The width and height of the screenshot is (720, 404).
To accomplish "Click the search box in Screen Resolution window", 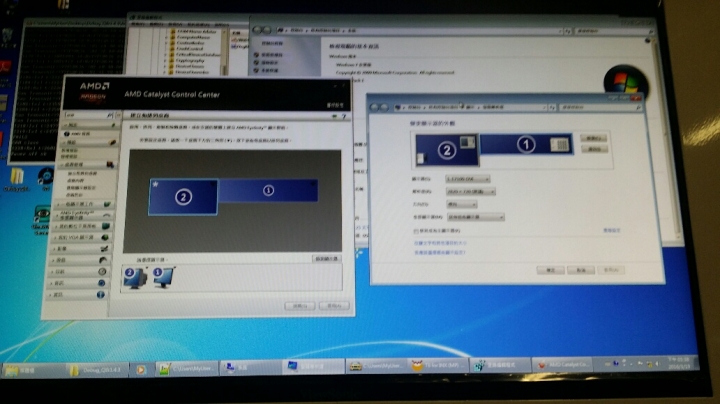I will click(x=600, y=107).
